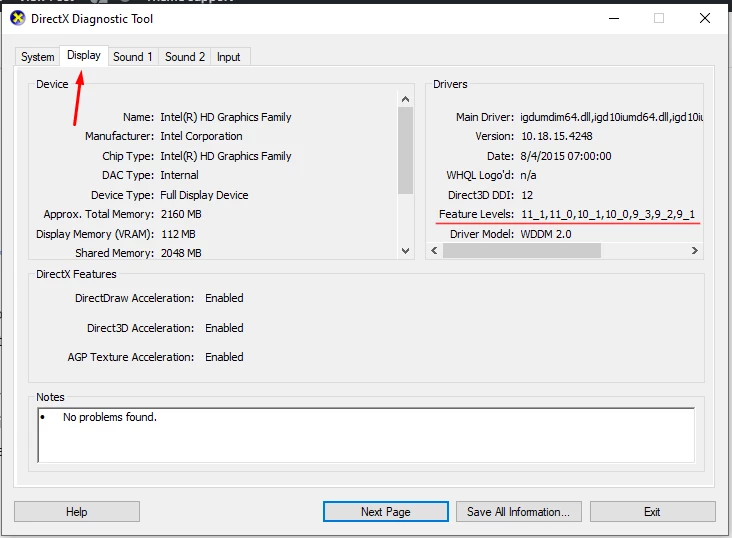Click the 112 MB VRAM value
Image resolution: width=732 pixels, height=538 pixels.
click(x=178, y=234)
